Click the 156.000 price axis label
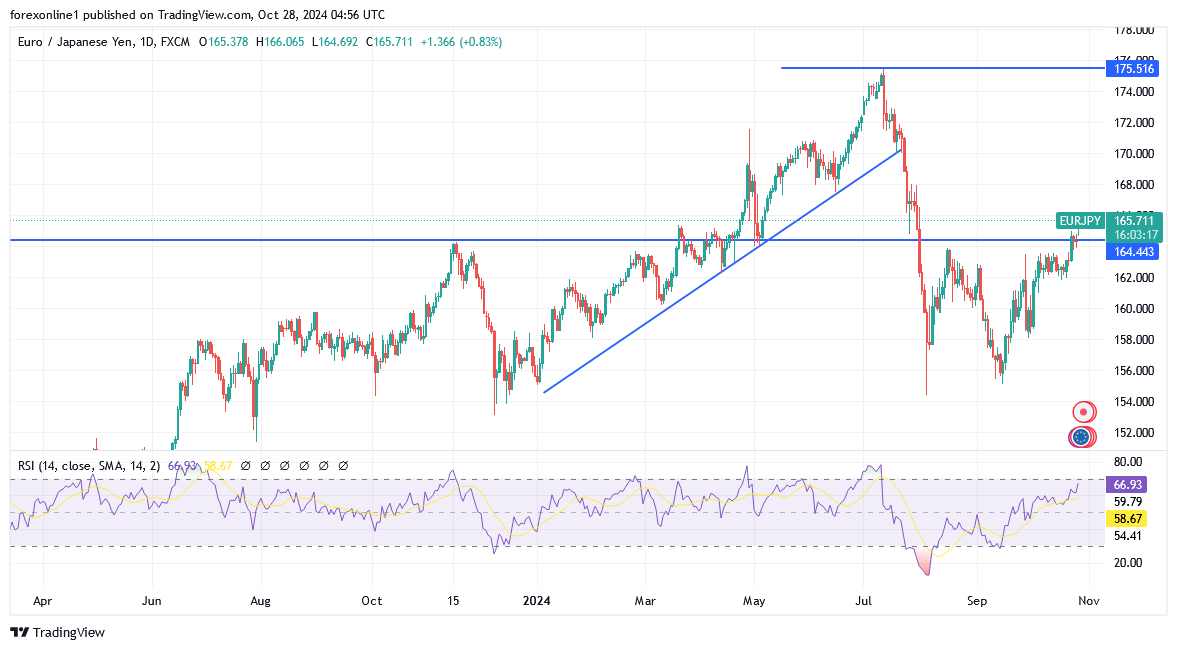This screenshot has height=650, width=1177. 1133,371
